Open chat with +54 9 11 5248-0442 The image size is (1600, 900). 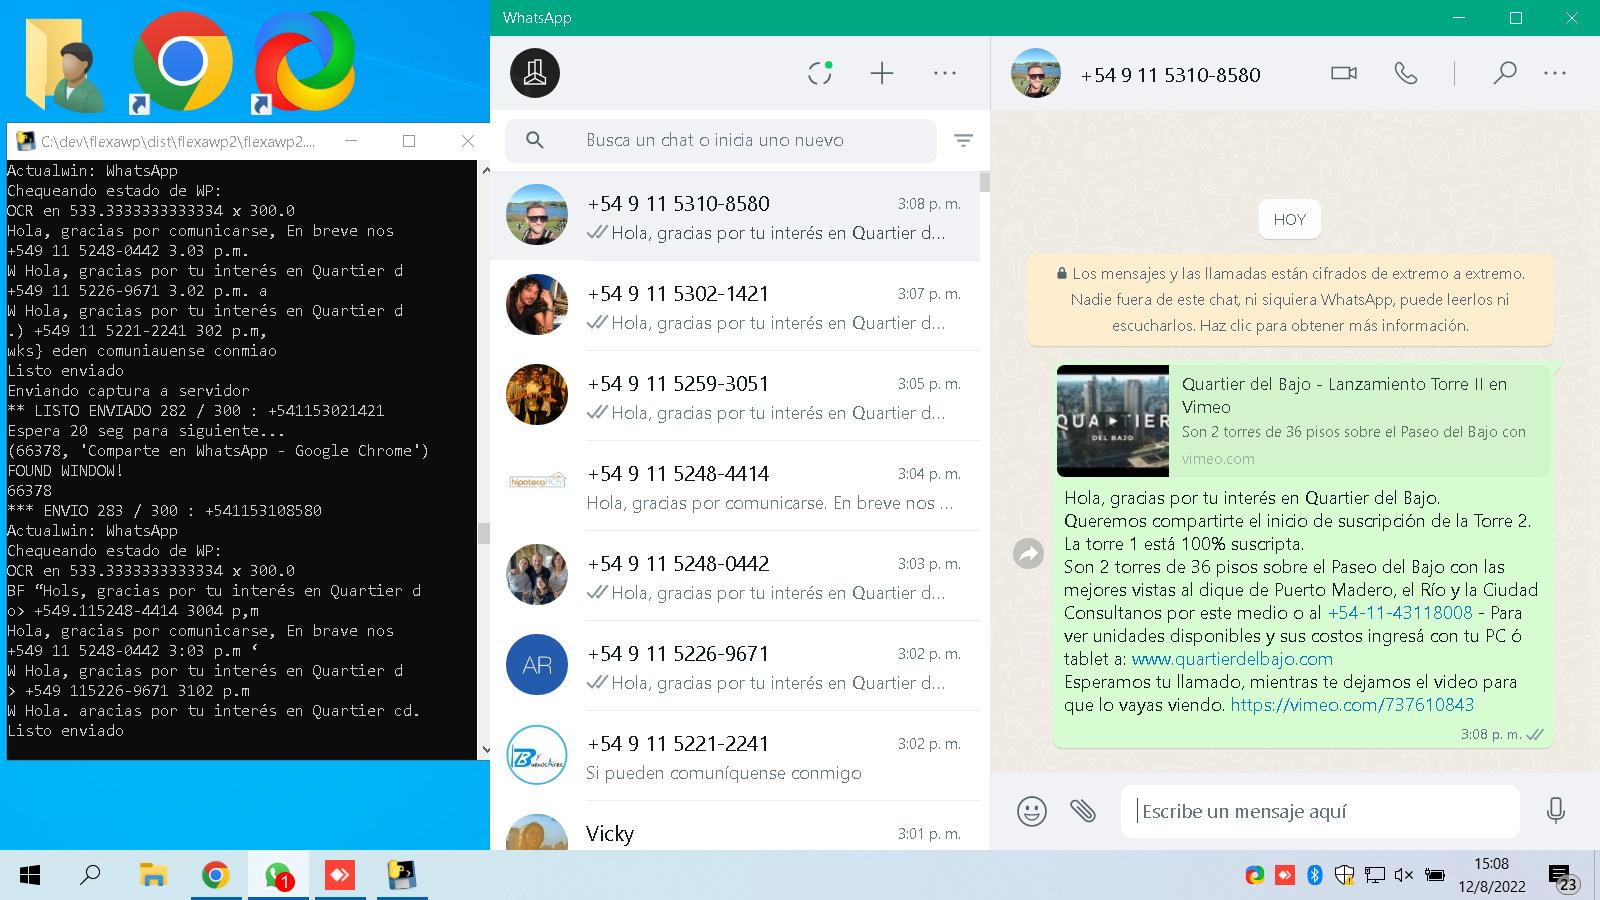[735, 576]
